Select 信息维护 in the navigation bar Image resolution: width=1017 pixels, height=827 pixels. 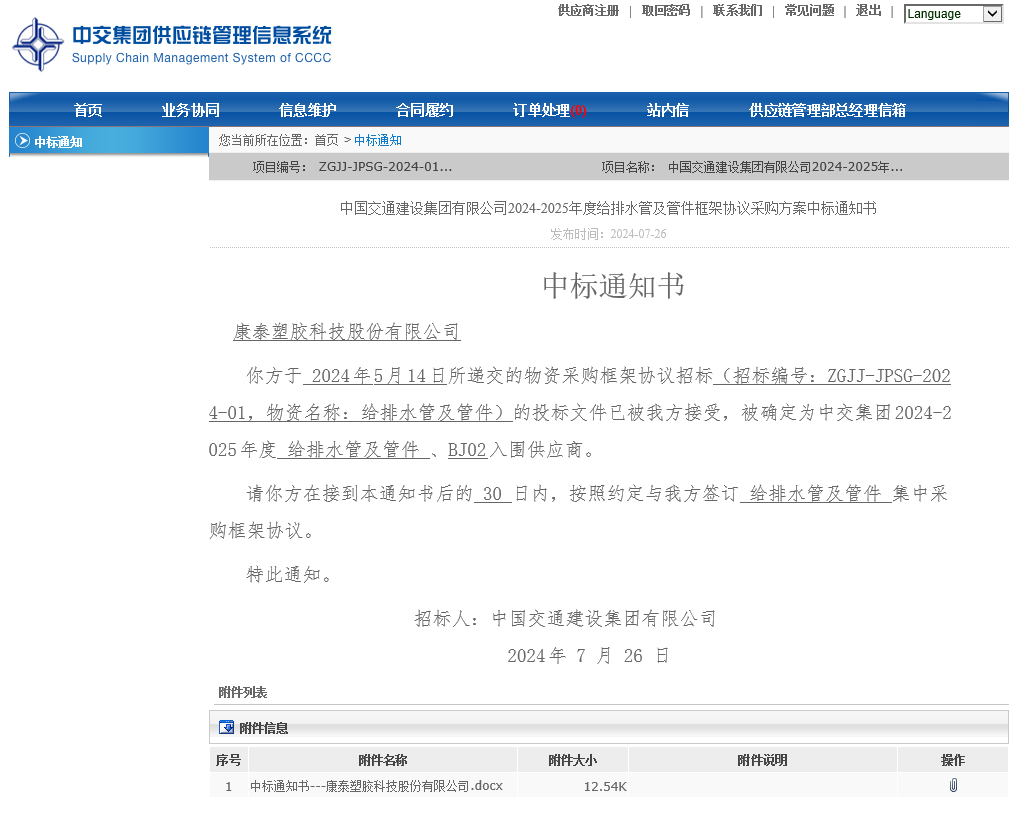point(307,110)
